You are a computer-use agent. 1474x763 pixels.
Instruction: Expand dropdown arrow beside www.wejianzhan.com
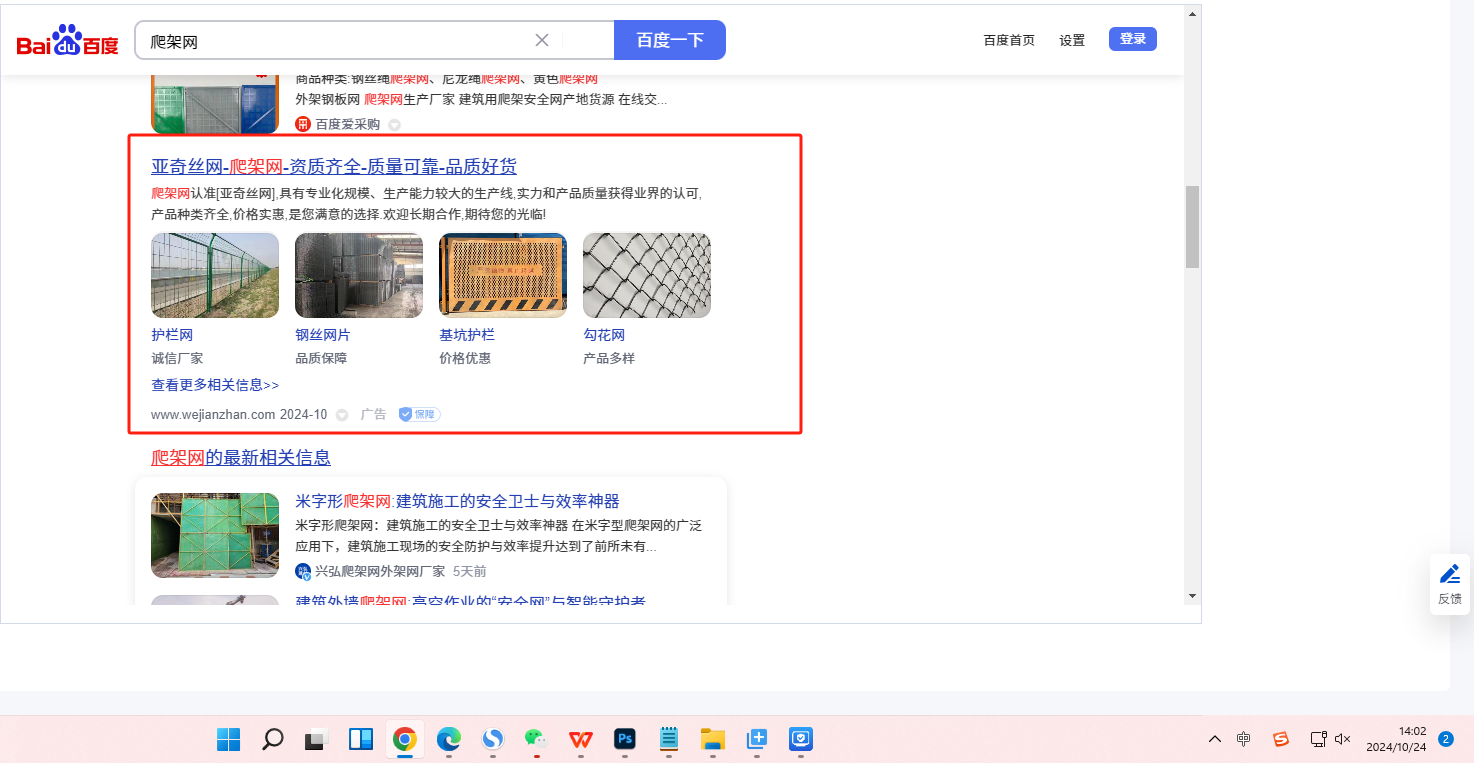point(342,415)
